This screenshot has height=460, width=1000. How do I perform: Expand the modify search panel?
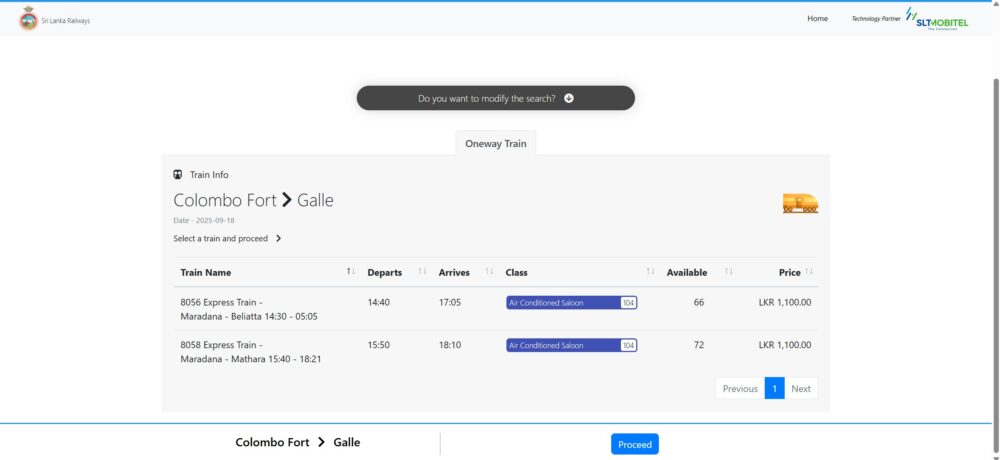495,98
